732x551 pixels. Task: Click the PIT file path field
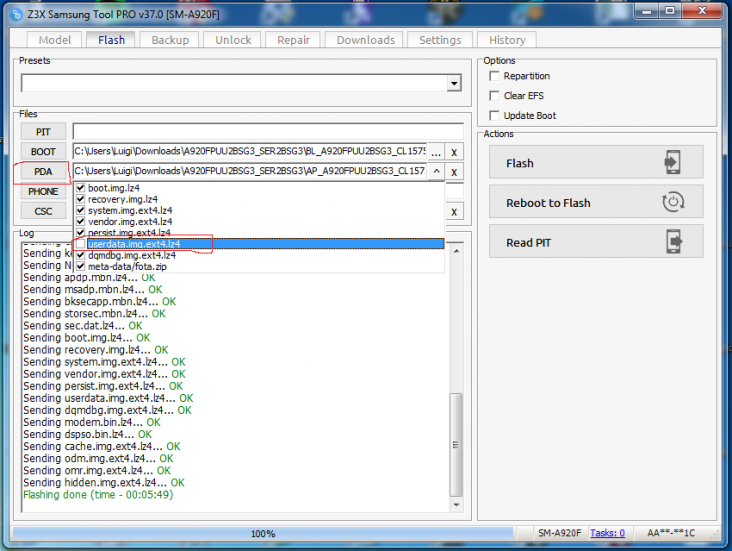coord(268,132)
